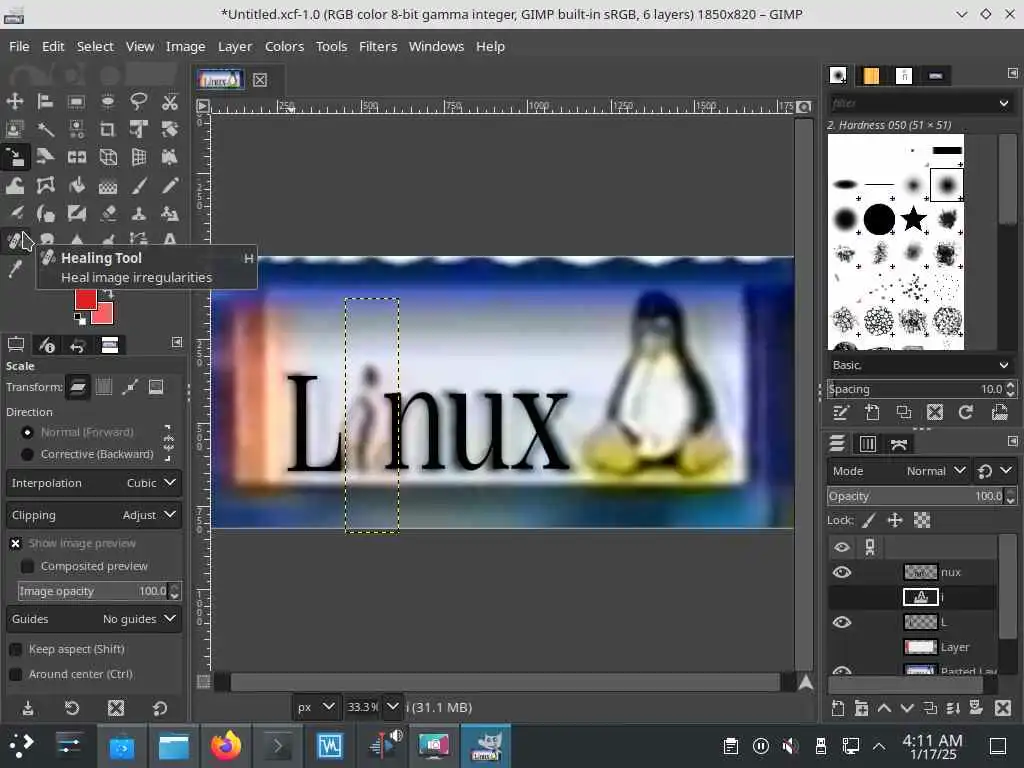
Task: Select the Warp Transform wave tool
Action: (x=14, y=186)
